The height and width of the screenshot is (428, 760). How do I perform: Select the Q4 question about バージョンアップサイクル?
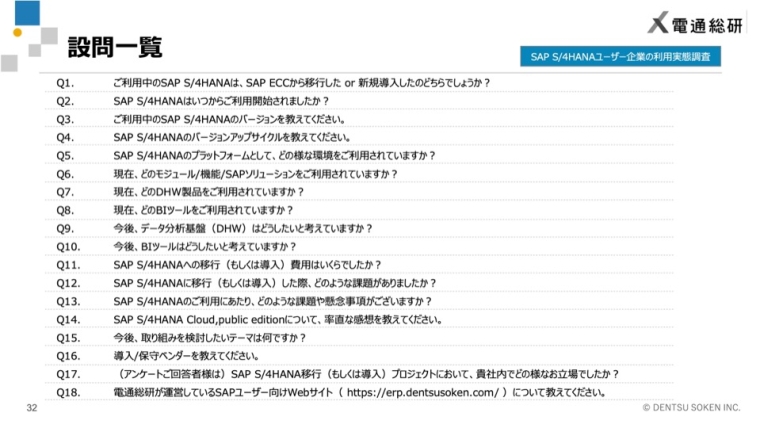click(x=232, y=138)
